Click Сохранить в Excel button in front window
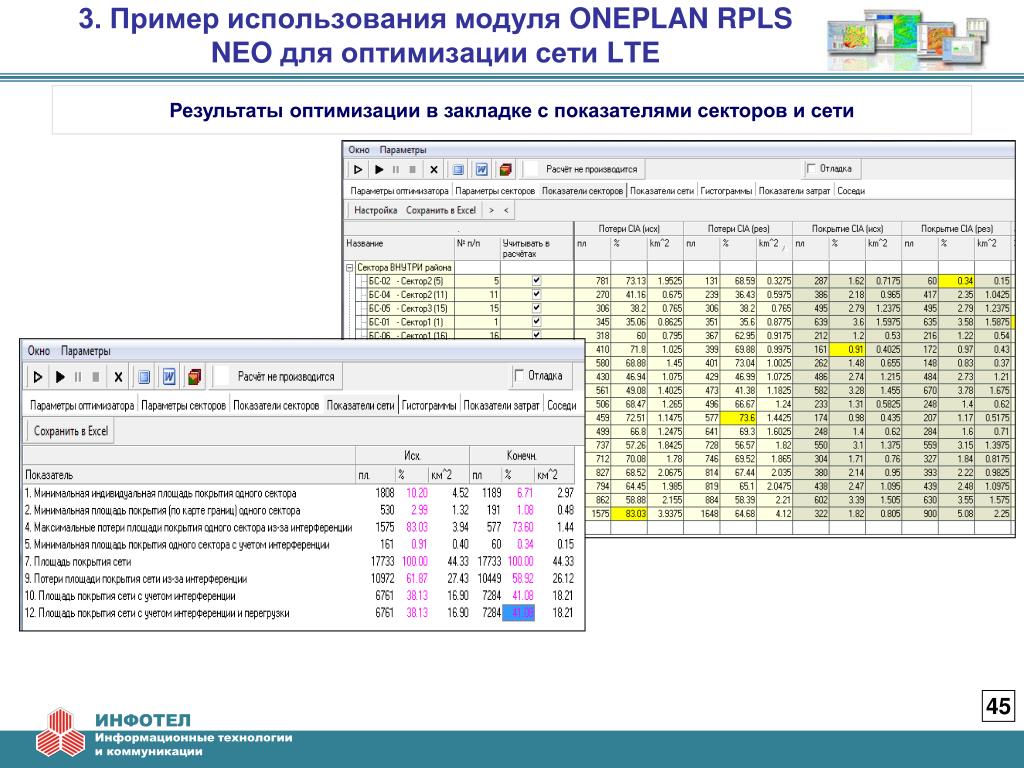This screenshot has height=768, width=1024. [71, 431]
